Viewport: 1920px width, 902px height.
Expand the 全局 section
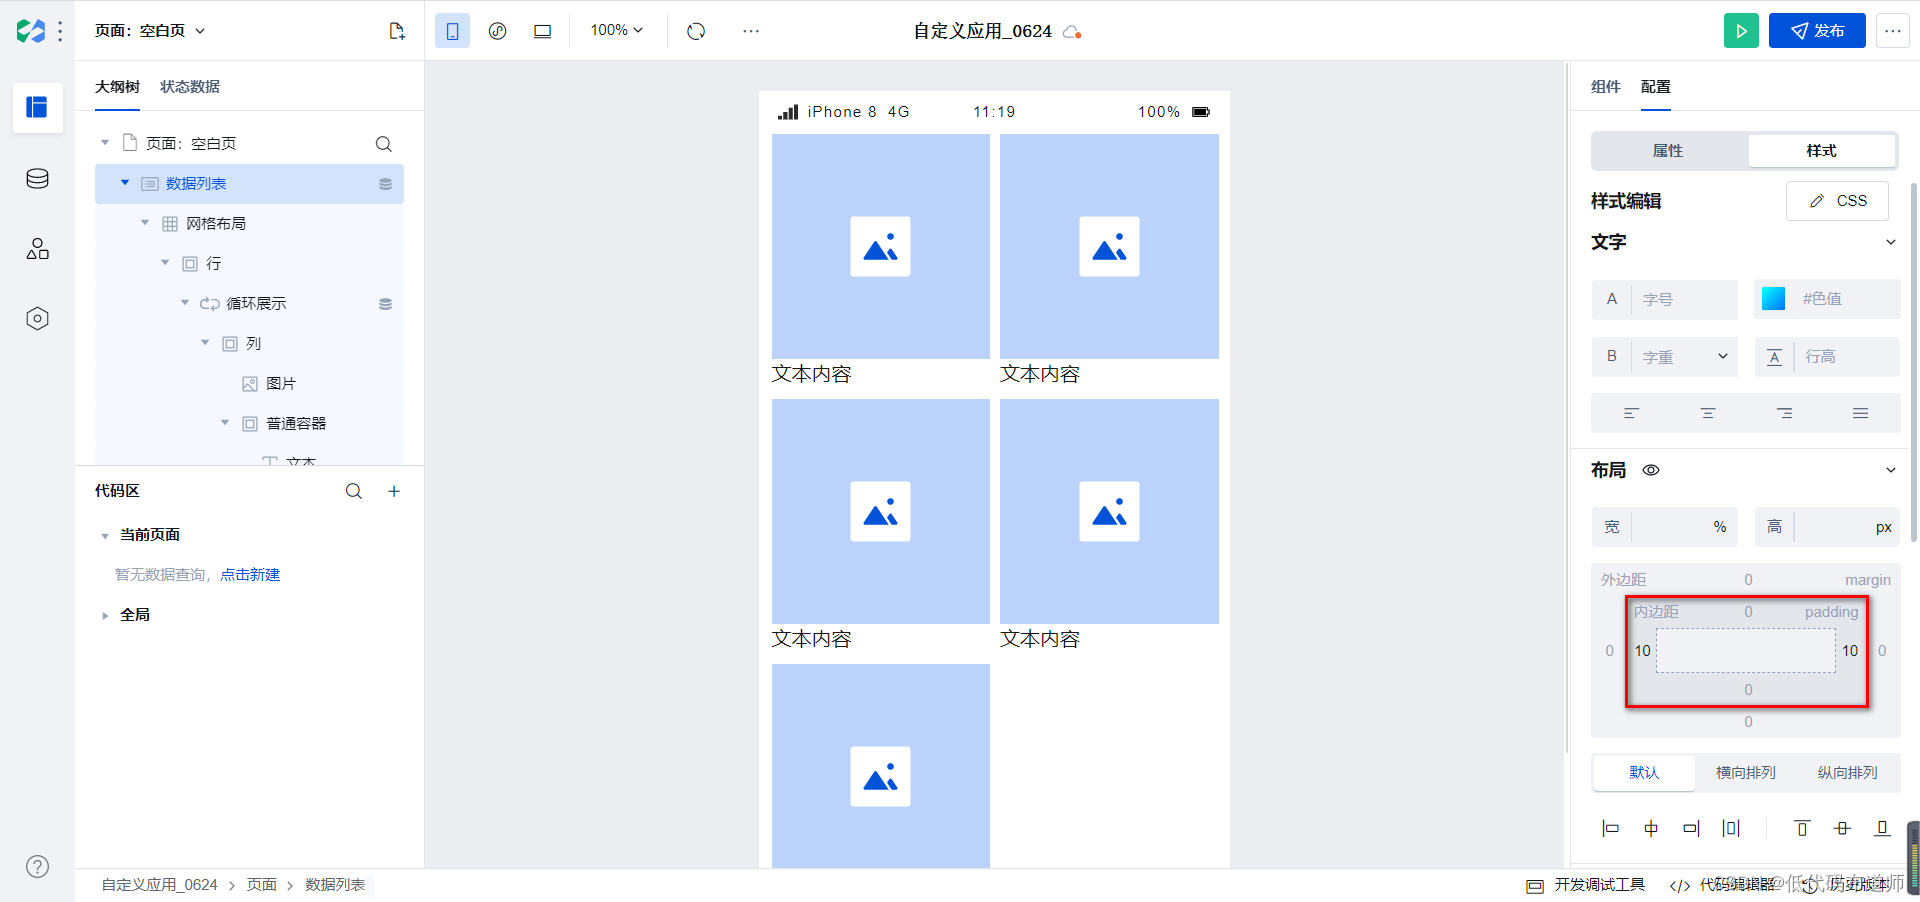[x=105, y=616]
